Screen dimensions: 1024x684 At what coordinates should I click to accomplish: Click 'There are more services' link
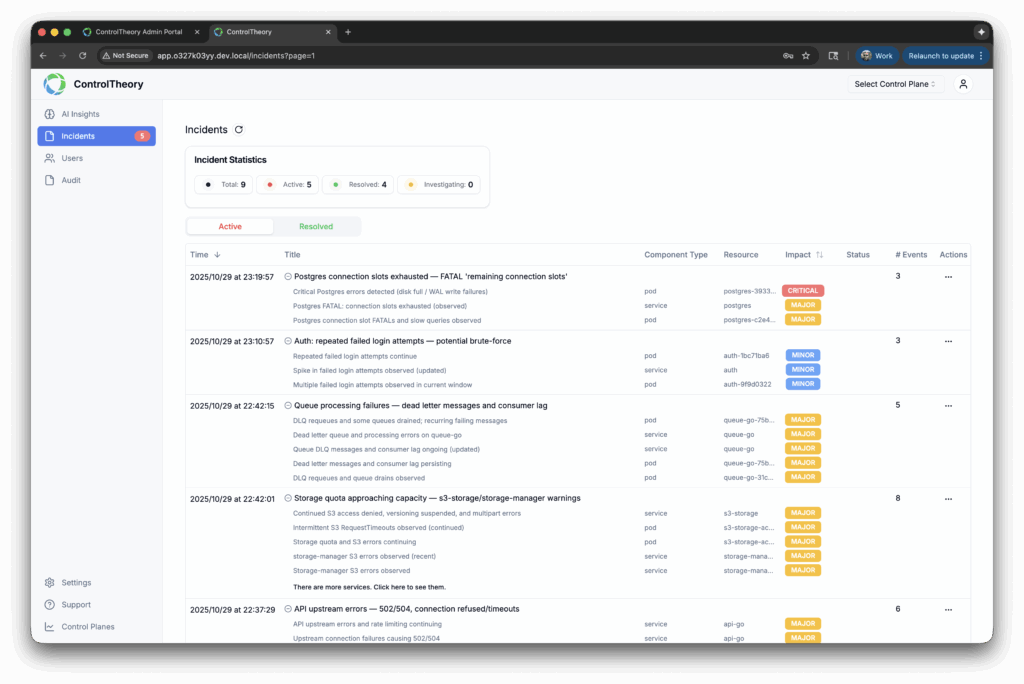pos(369,587)
